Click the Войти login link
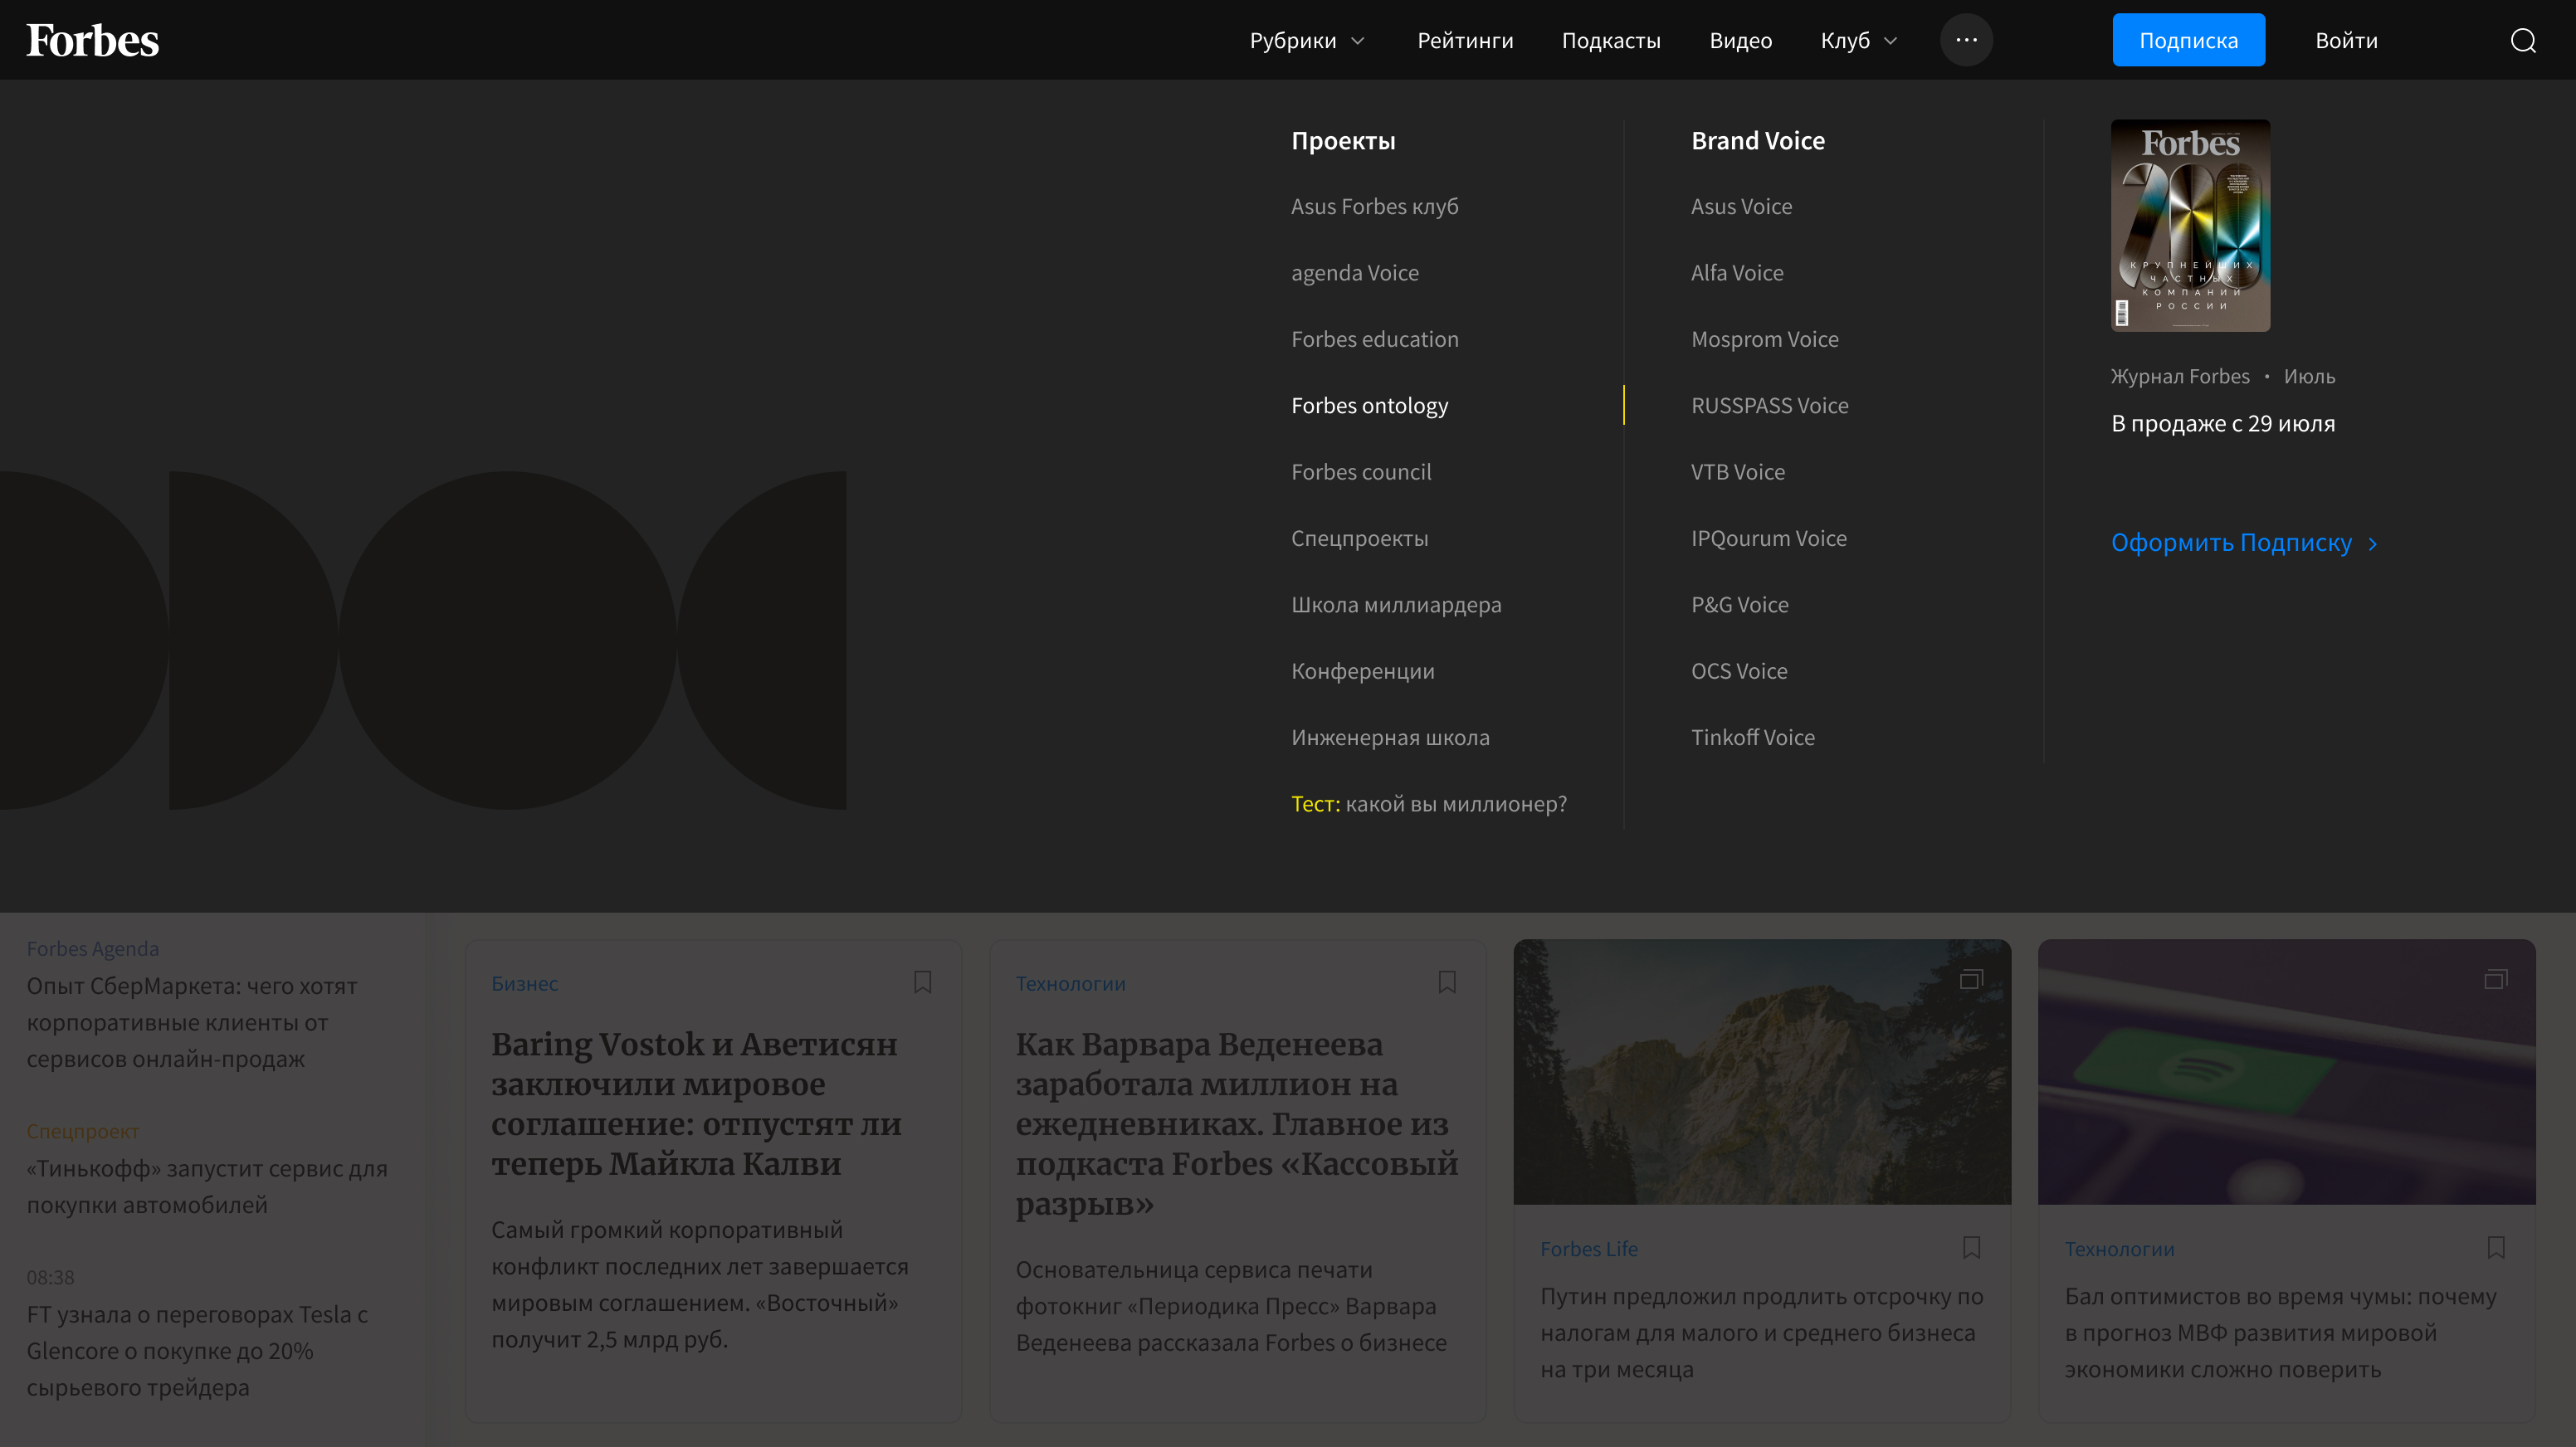Screen dimensions: 2576x1447 [x=2345, y=41]
